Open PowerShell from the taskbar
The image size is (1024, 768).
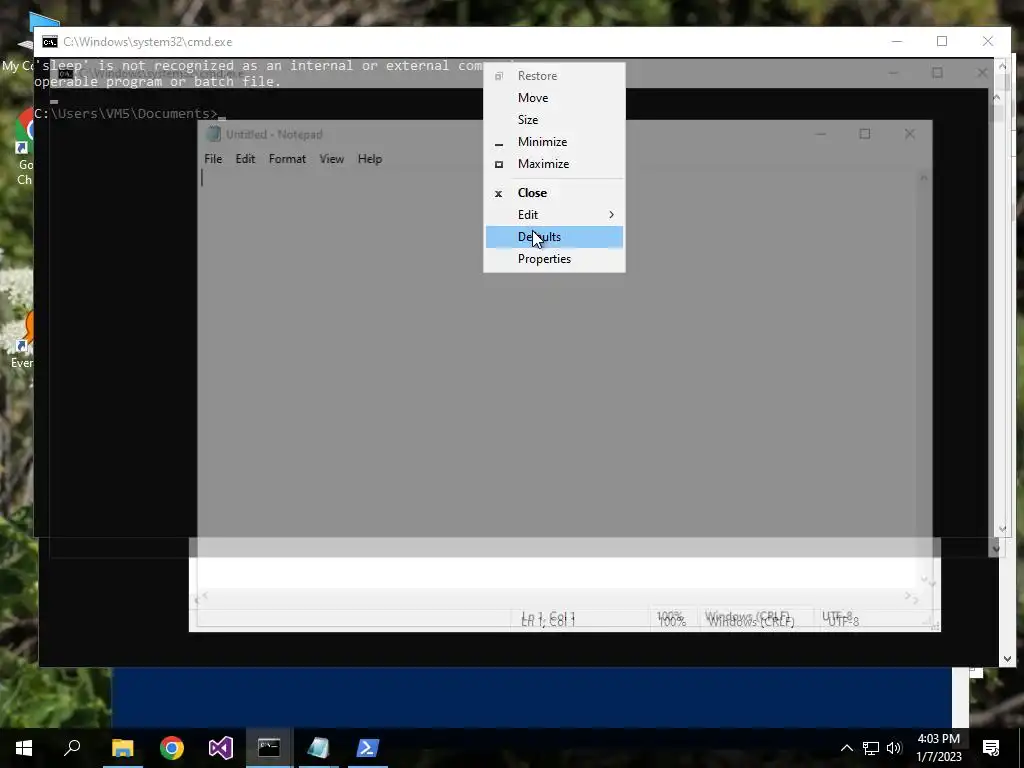367,748
